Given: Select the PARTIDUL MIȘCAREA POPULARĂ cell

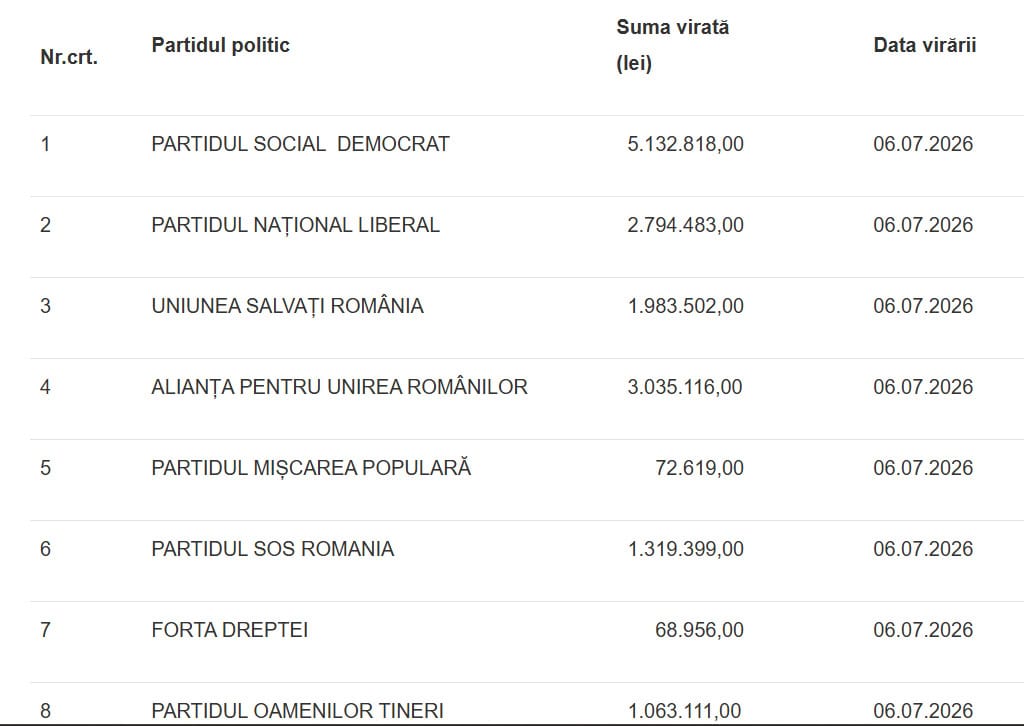Looking at the screenshot, I should pyautogui.click(x=311, y=467).
